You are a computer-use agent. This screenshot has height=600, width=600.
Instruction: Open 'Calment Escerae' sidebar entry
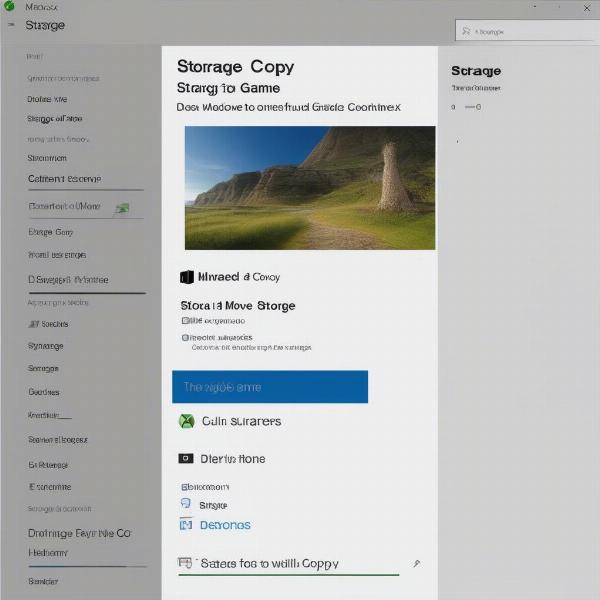(x=65, y=179)
